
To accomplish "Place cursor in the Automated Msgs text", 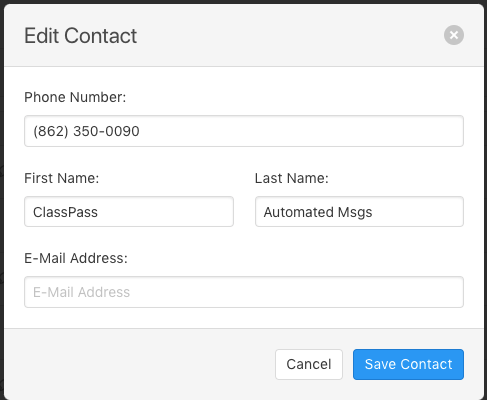I will [x=318, y=212].
